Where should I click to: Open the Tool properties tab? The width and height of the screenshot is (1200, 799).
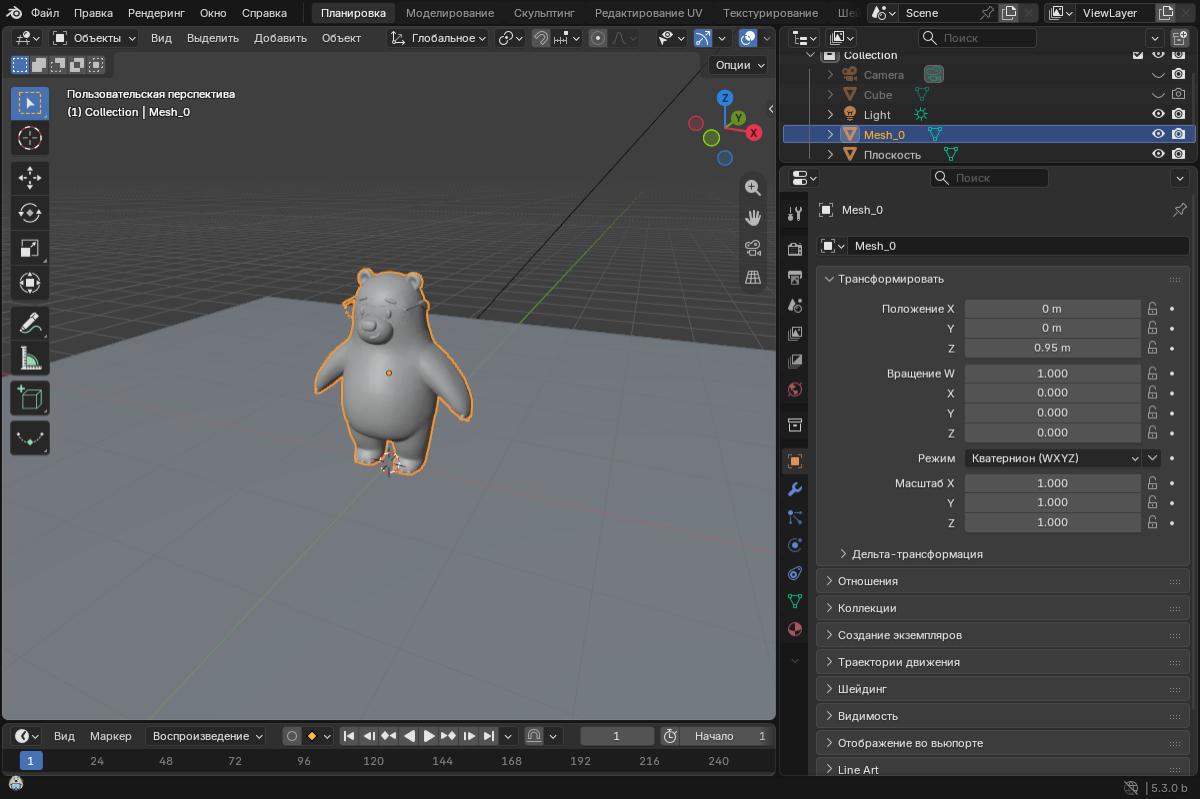point(795,213)
